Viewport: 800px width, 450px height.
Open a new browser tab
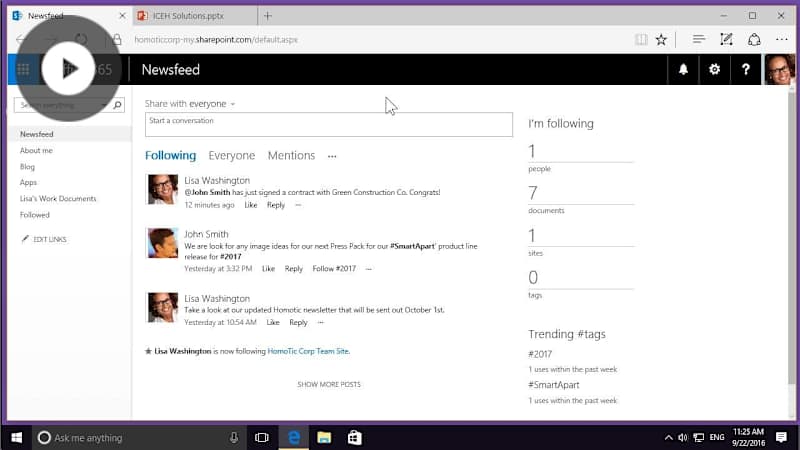click(x=268, y=16)
